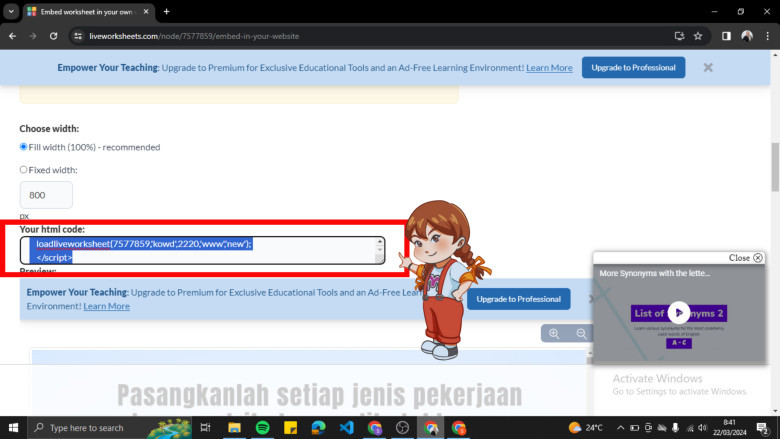Click Learn More in top banner
The width and height of the screenshot is (780, 439).
point(549,68)
